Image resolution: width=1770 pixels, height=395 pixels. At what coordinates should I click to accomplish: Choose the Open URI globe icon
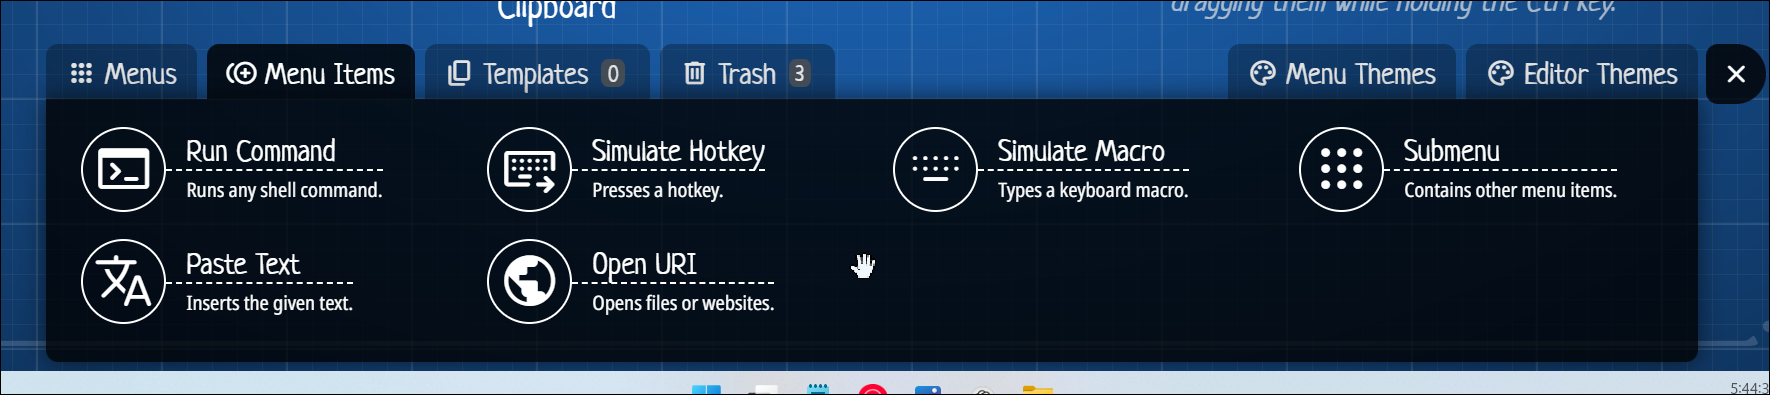[529, 282]
